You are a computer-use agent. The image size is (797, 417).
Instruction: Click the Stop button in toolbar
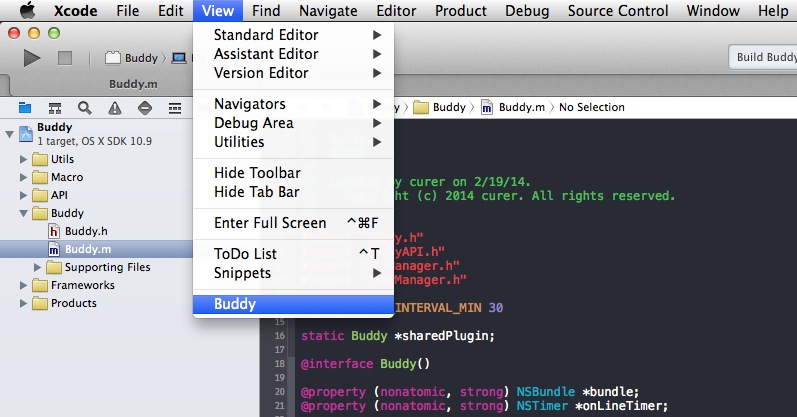(65, 58)
